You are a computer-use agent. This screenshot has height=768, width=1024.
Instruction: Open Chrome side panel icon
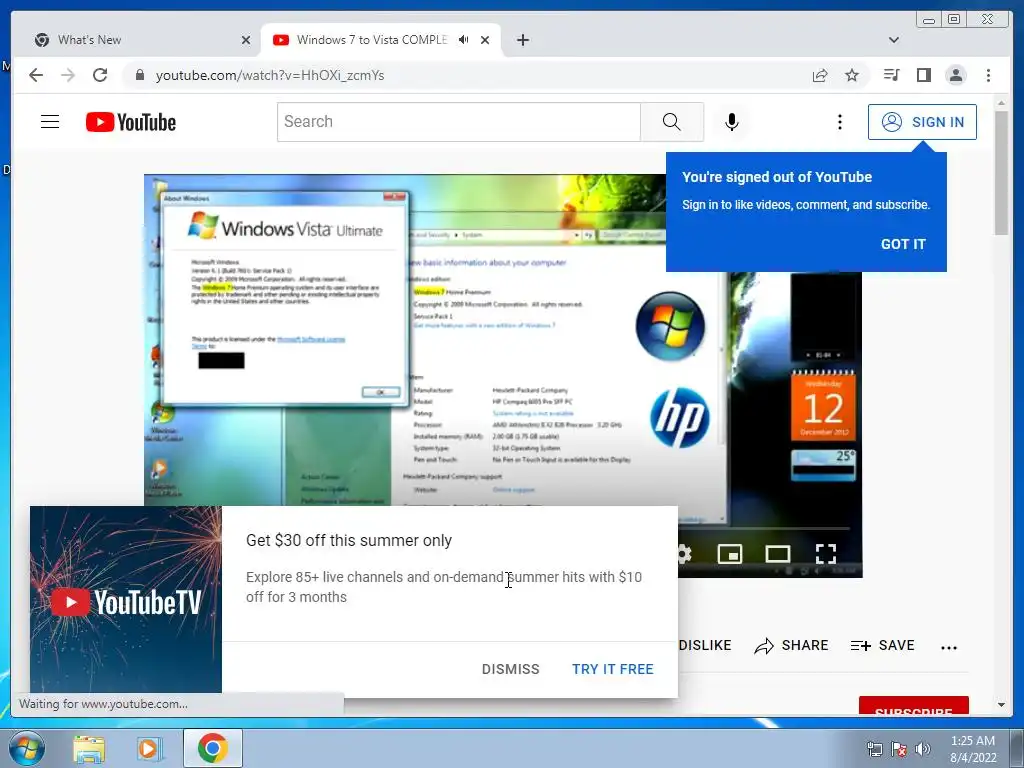pos(923,75)
